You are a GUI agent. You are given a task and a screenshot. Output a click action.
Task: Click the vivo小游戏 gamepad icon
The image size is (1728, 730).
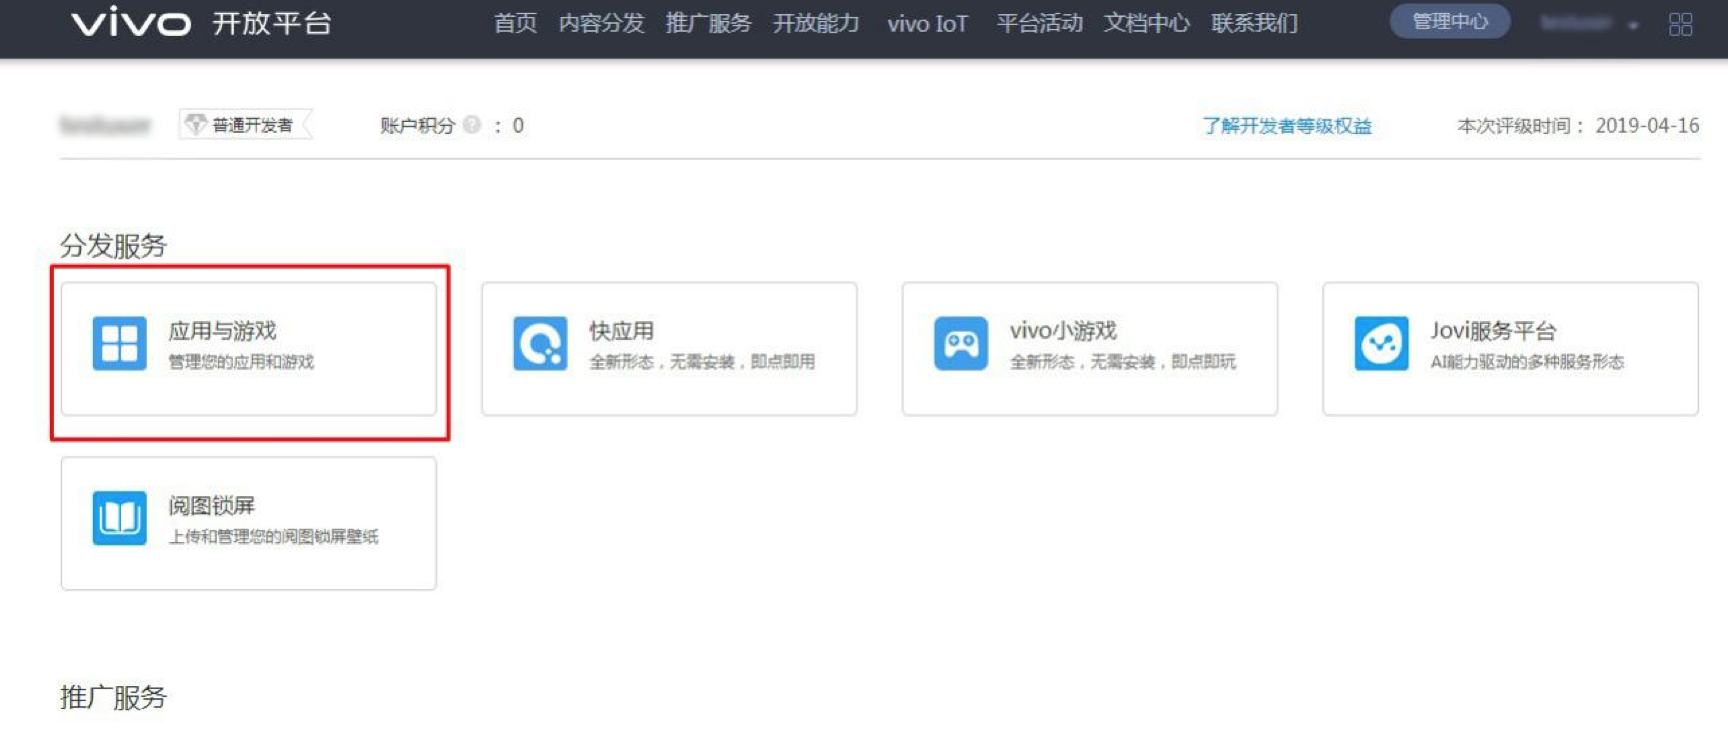click(961, 343)
